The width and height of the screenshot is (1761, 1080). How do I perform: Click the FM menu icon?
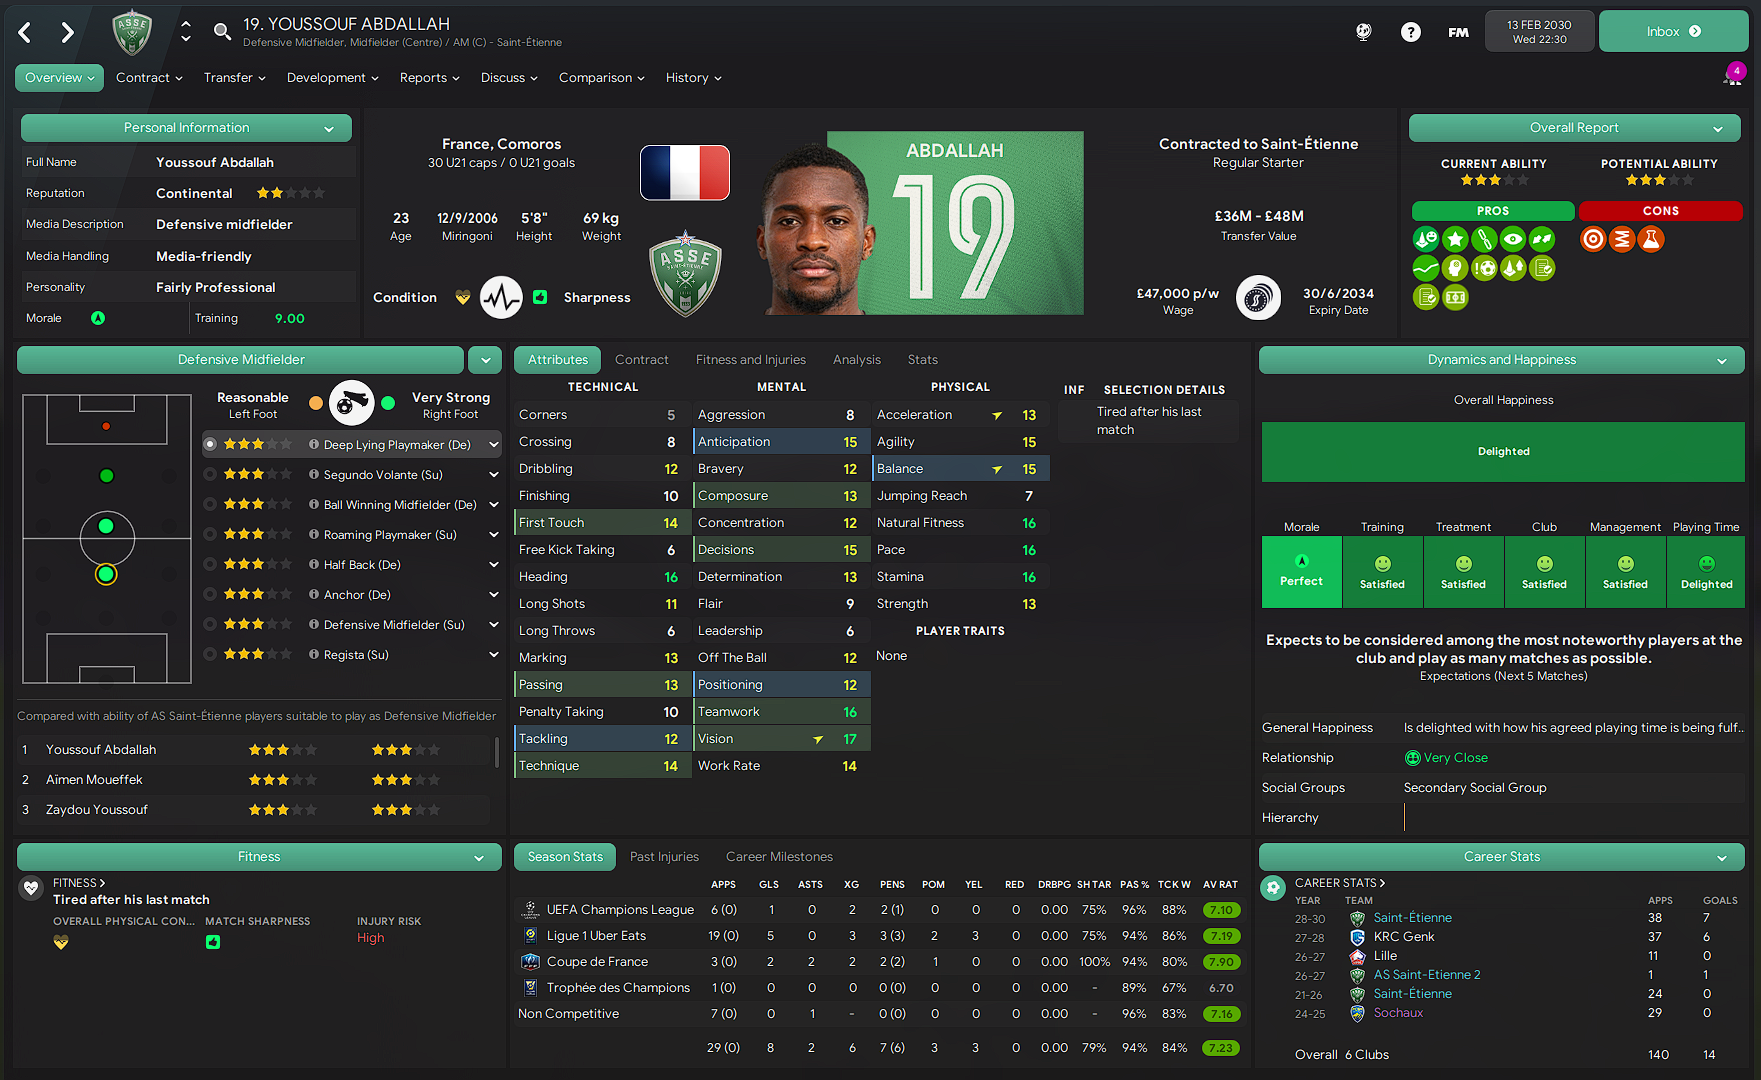click(x=1459, y=32)
